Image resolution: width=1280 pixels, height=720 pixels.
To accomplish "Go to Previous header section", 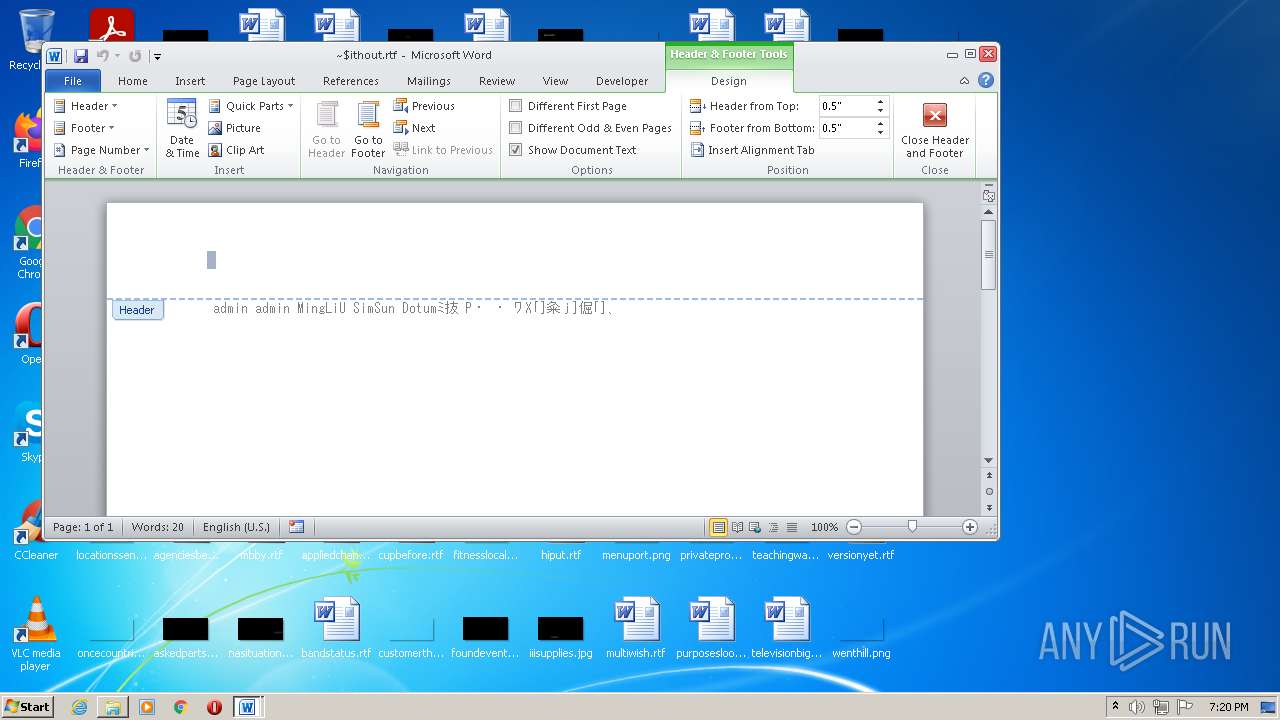I will click(x=424, y=106).
